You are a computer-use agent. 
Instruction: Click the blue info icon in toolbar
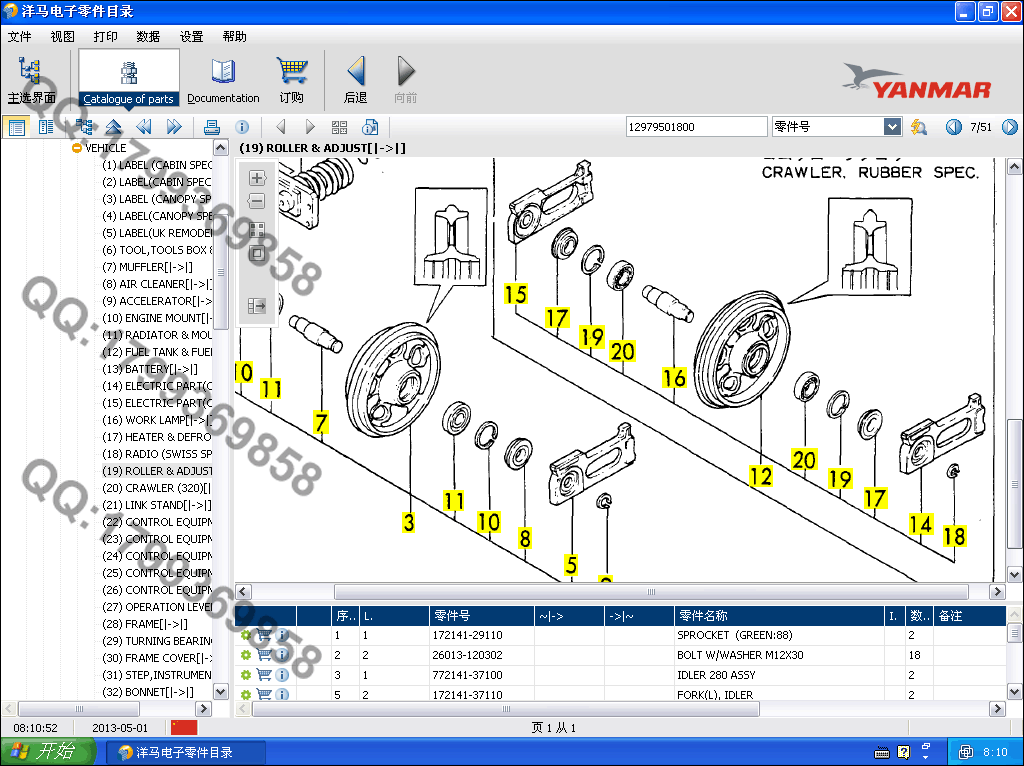pos(242,127)
